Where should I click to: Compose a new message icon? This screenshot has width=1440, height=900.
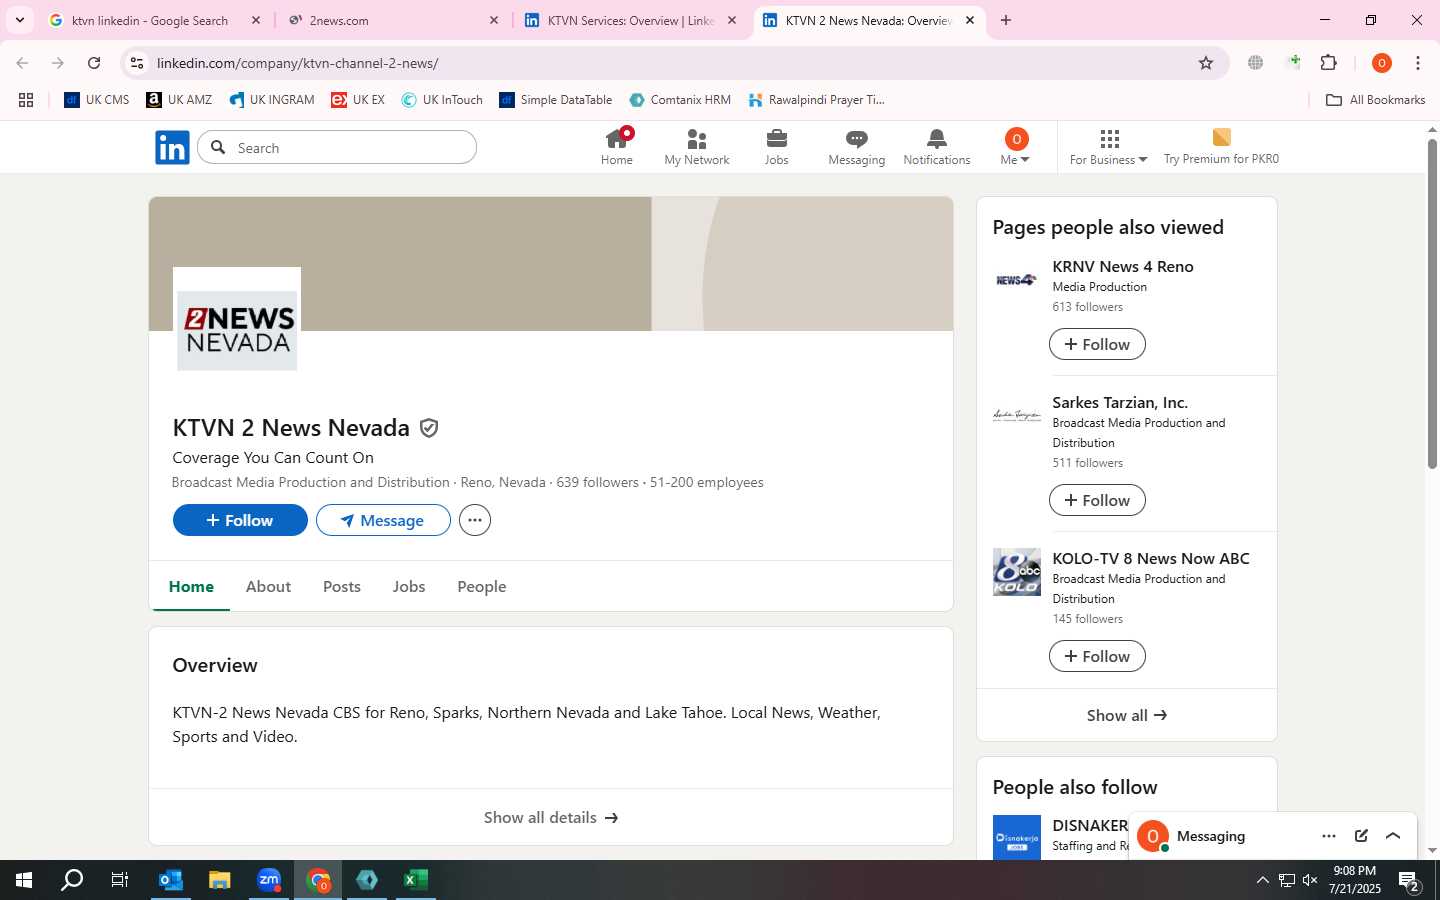click(x=1361, y=836)
